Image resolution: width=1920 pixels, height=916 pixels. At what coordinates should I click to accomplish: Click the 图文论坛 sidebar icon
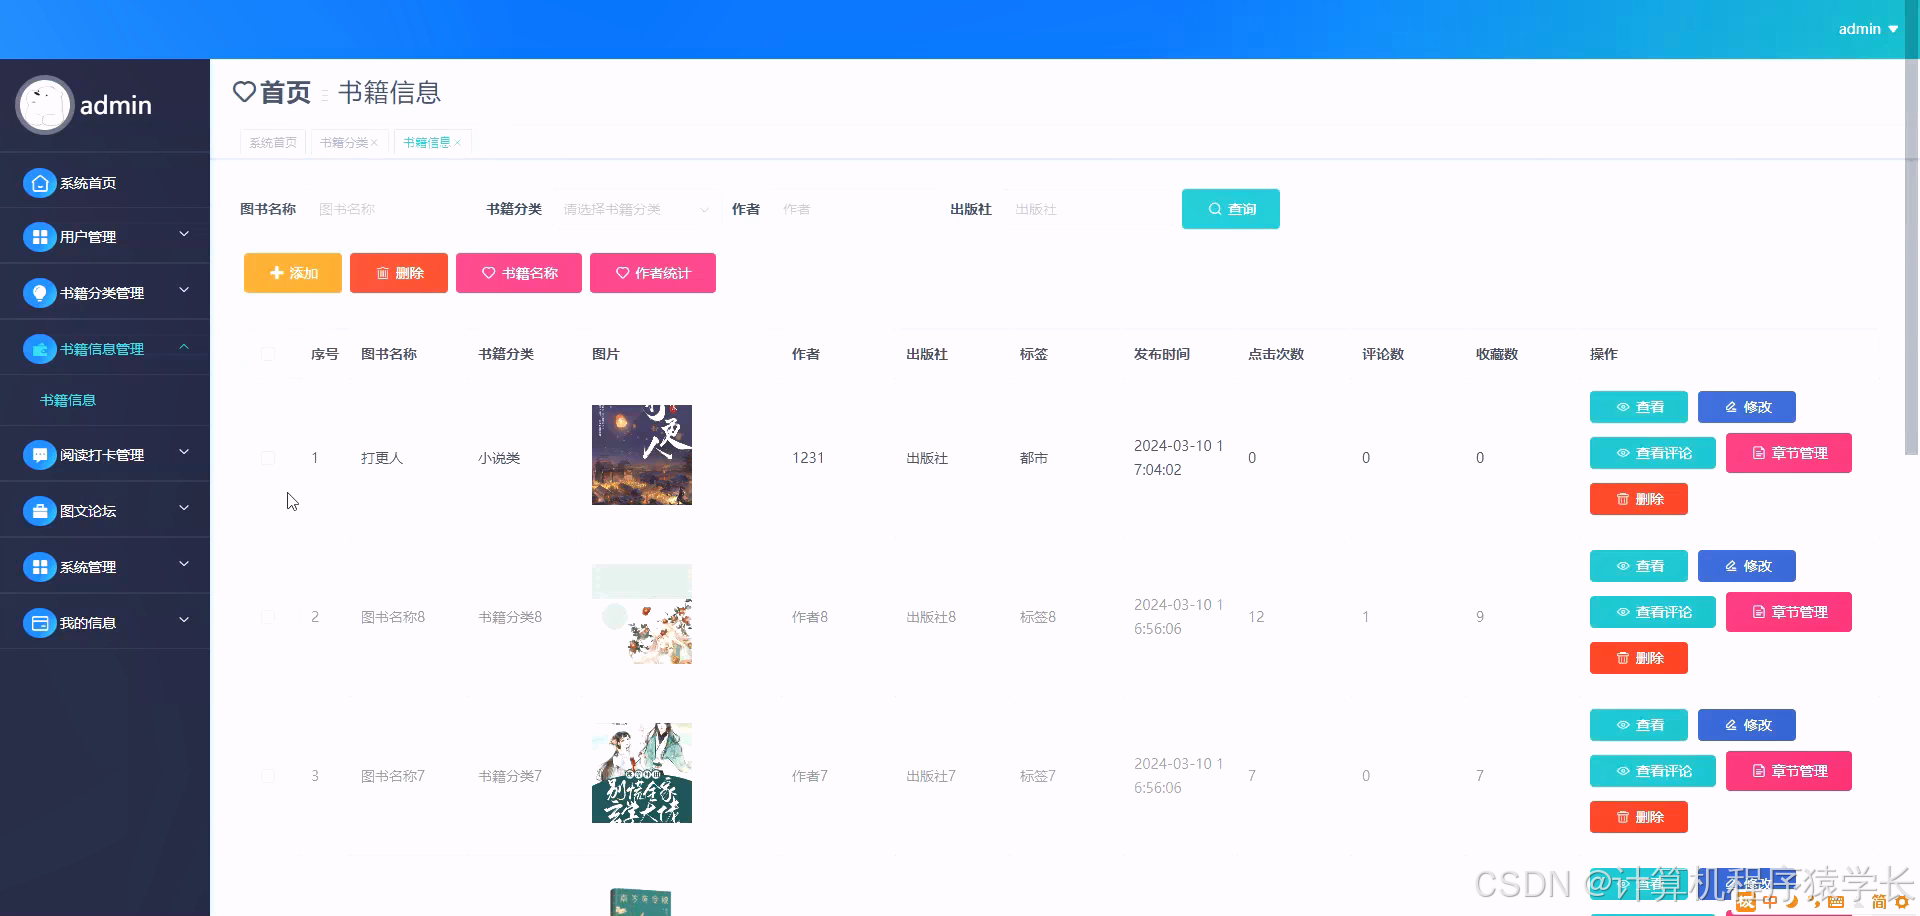(39, 511)
